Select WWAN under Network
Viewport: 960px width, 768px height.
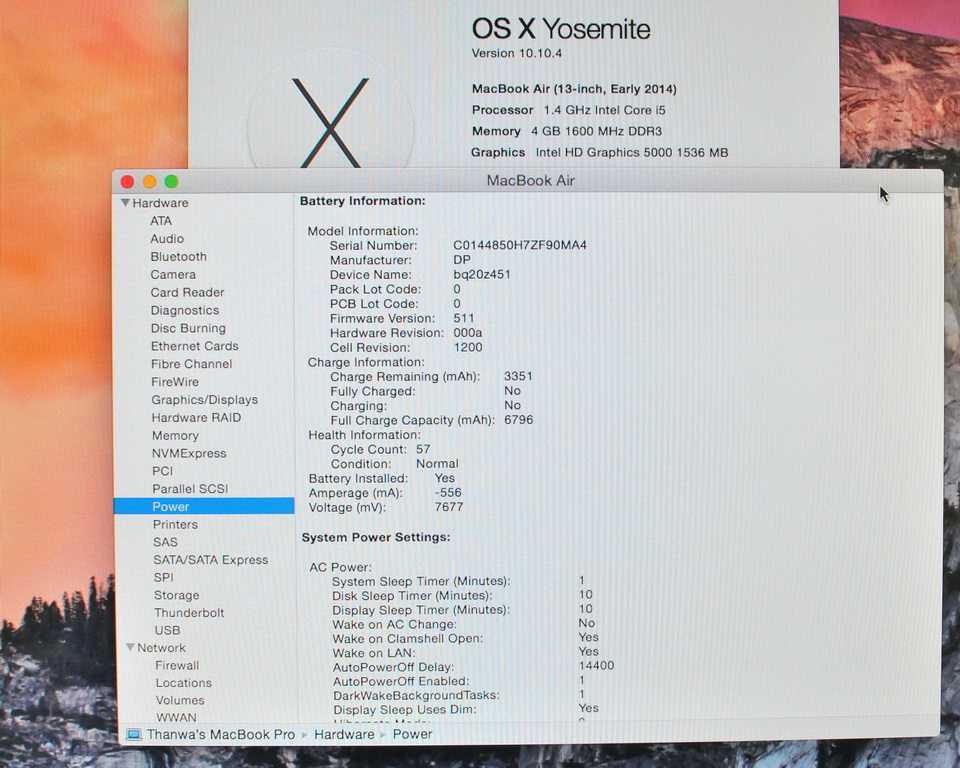[x=176, y=717]
